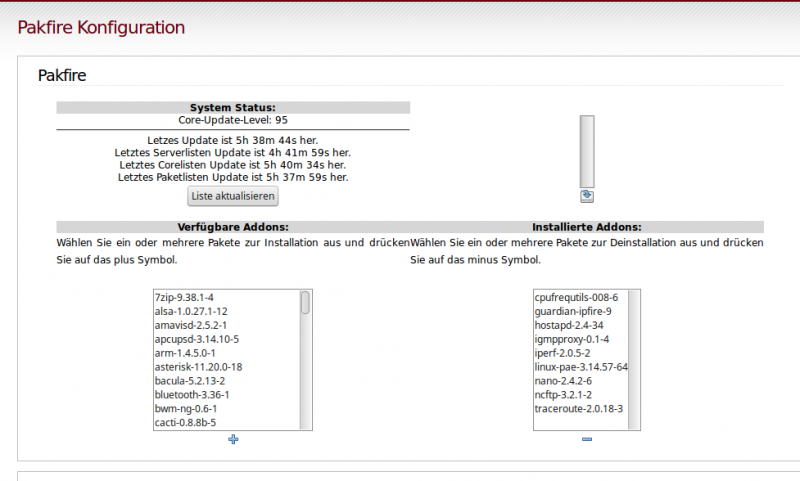Click the available addons list scrollbar thumb

pyautogui.click(x=305, y=302)
